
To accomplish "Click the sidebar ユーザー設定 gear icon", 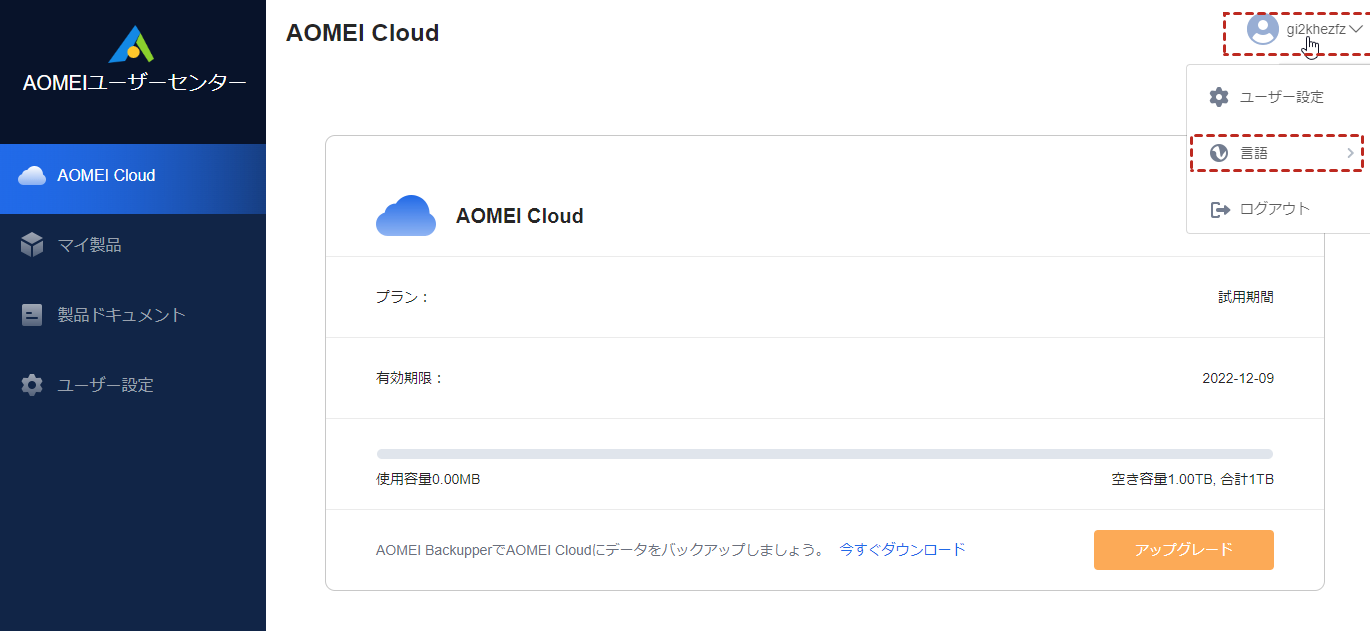I will (x=32, y=385).
